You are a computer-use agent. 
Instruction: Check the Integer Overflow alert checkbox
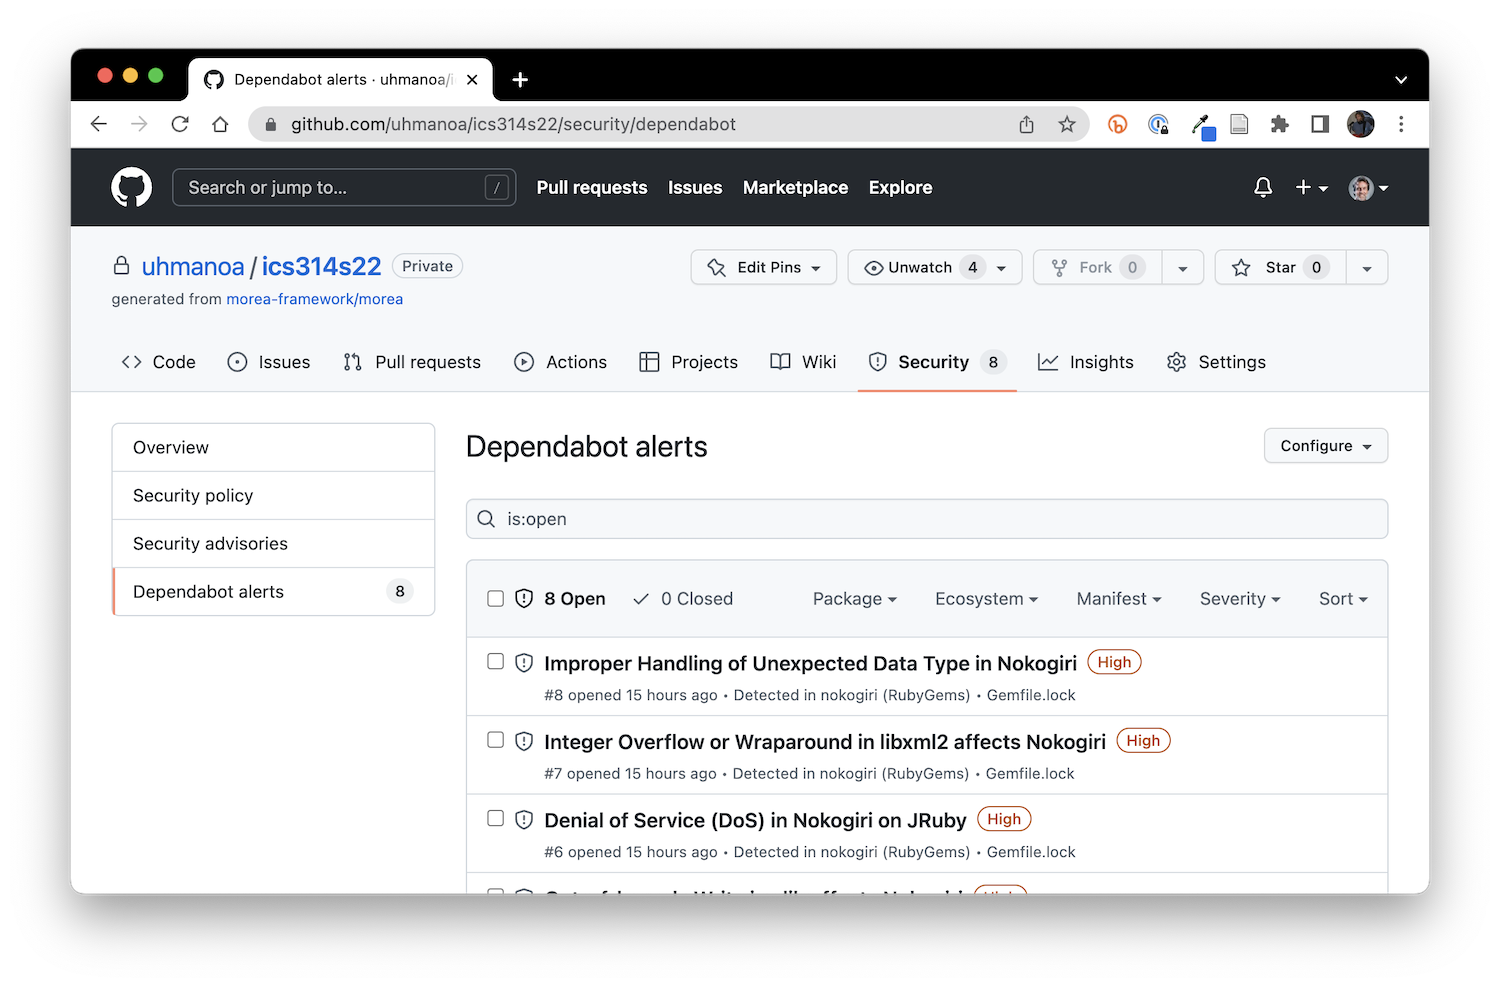tap(495, 739)
